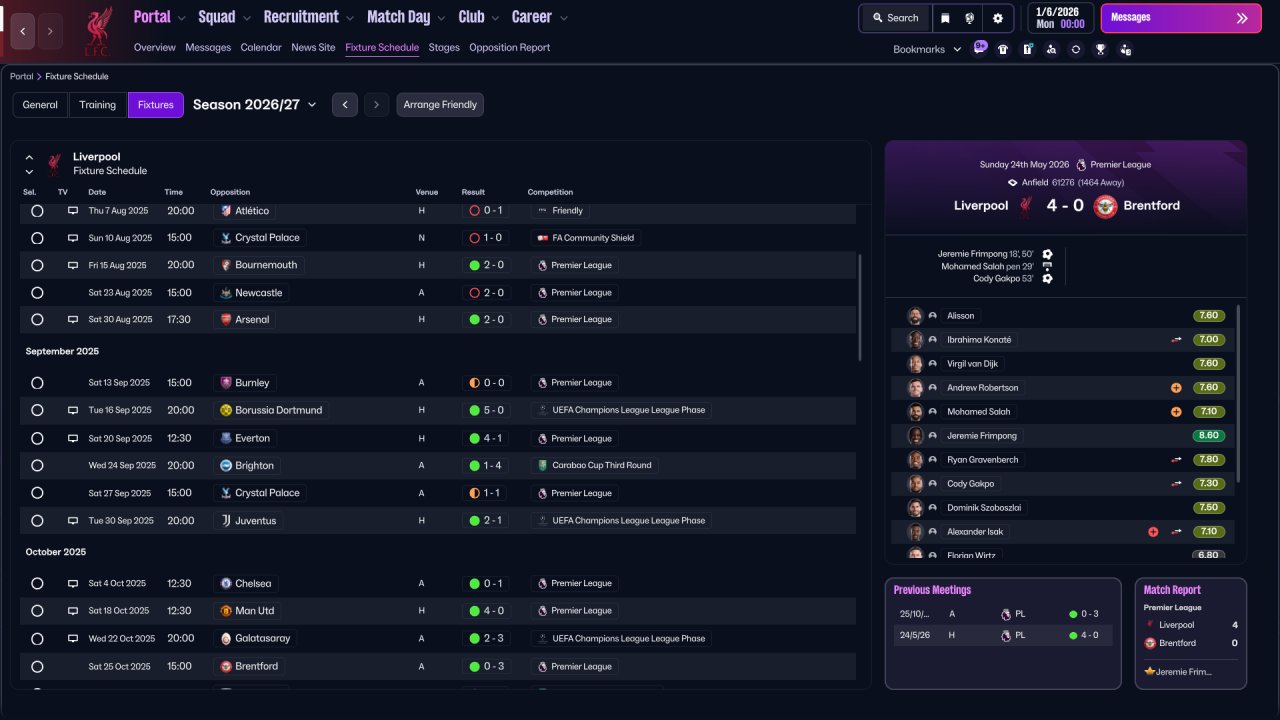Open the 24/5/26 previous meeting row

[x=1003, y=635]
